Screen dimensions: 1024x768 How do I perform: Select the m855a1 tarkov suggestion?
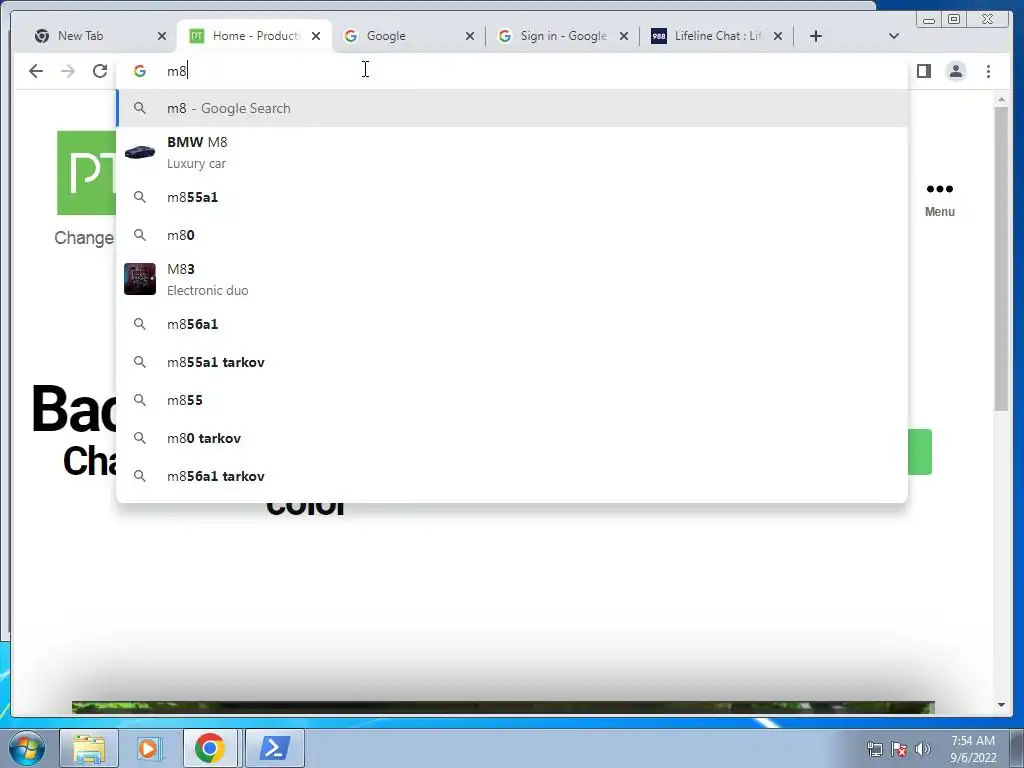pos(512,362)
